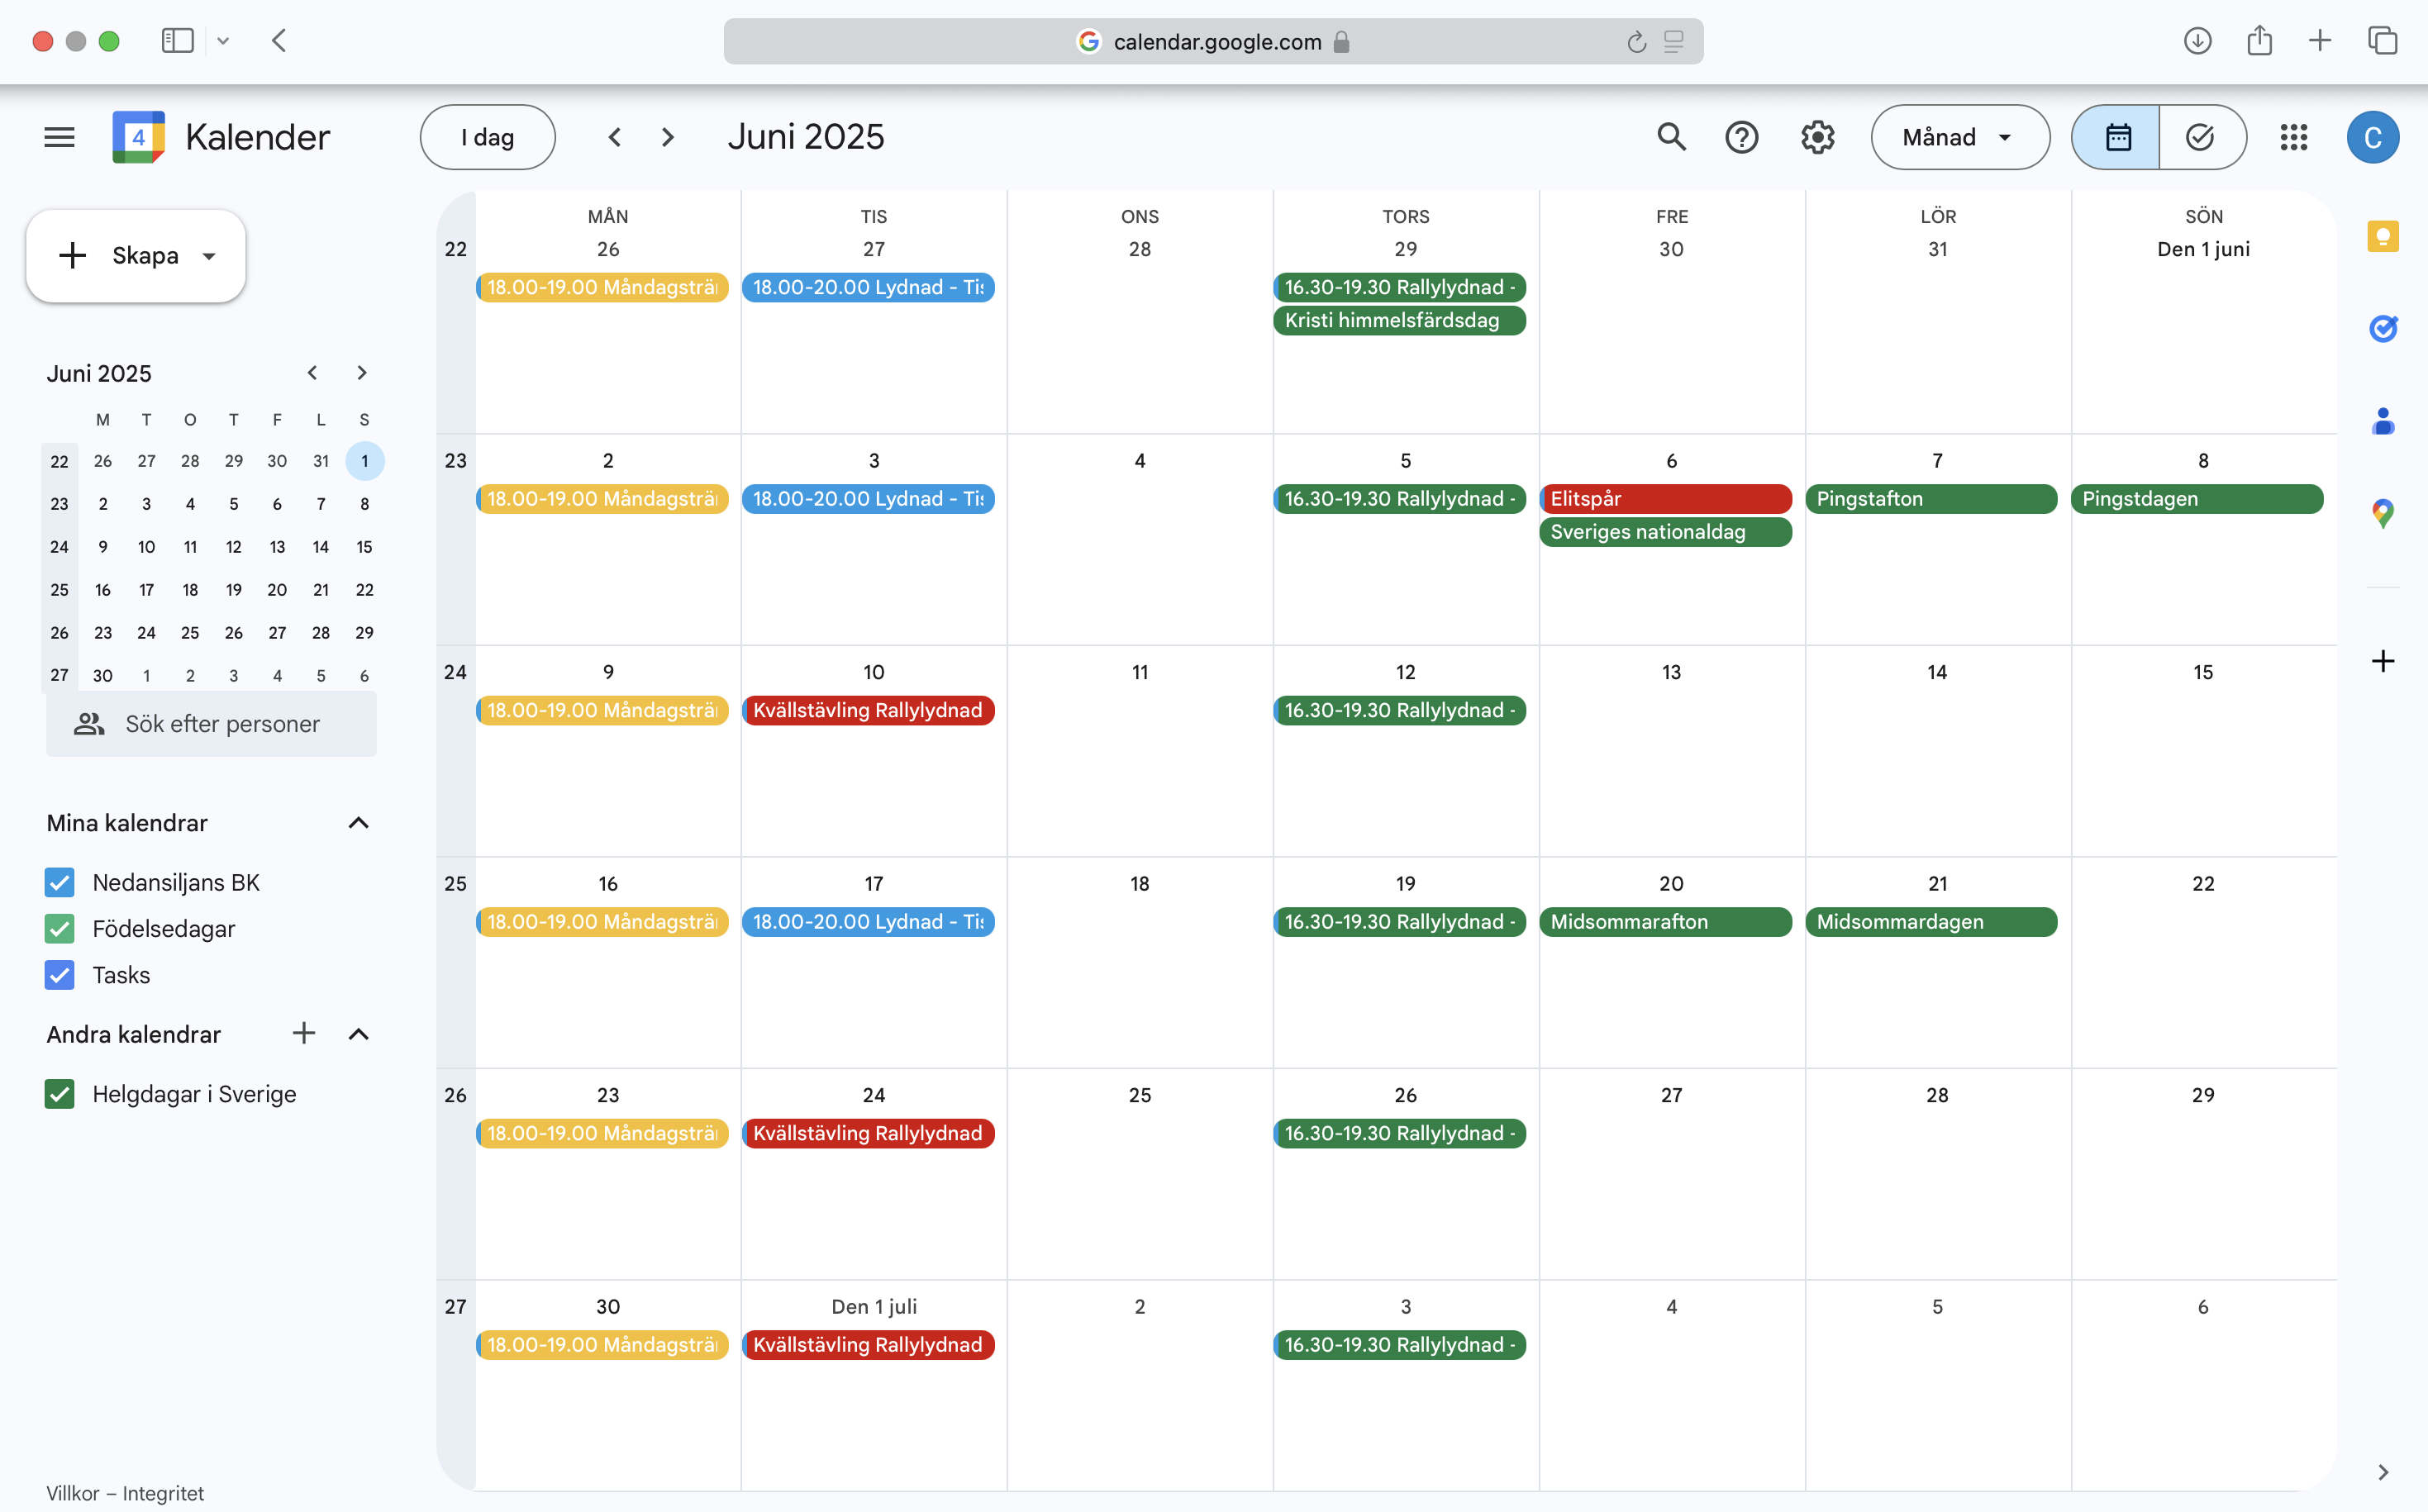This screenshot has height=1512, width=2428.
Task: Open the Pingstdagen event on June 8
Action: pos(2196,499)
